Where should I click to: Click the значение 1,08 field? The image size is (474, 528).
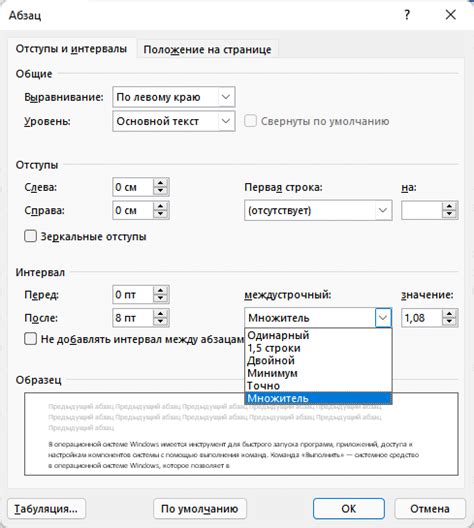point(421,318)
